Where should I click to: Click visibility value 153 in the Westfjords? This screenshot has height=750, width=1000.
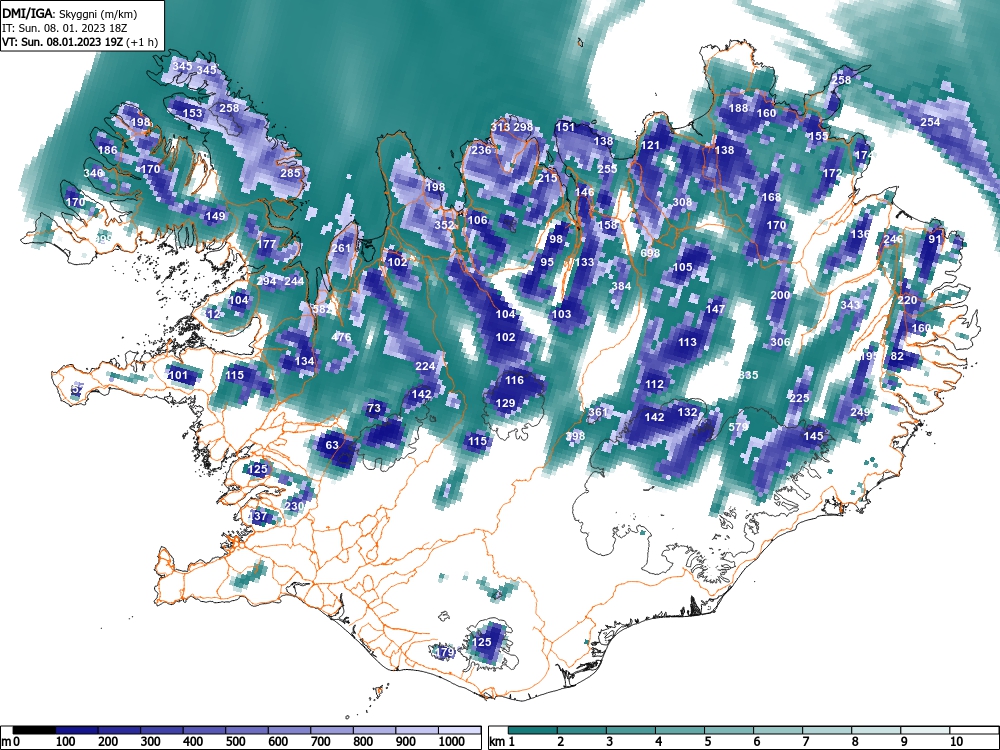pyautogui.click(x=192, y=113)
